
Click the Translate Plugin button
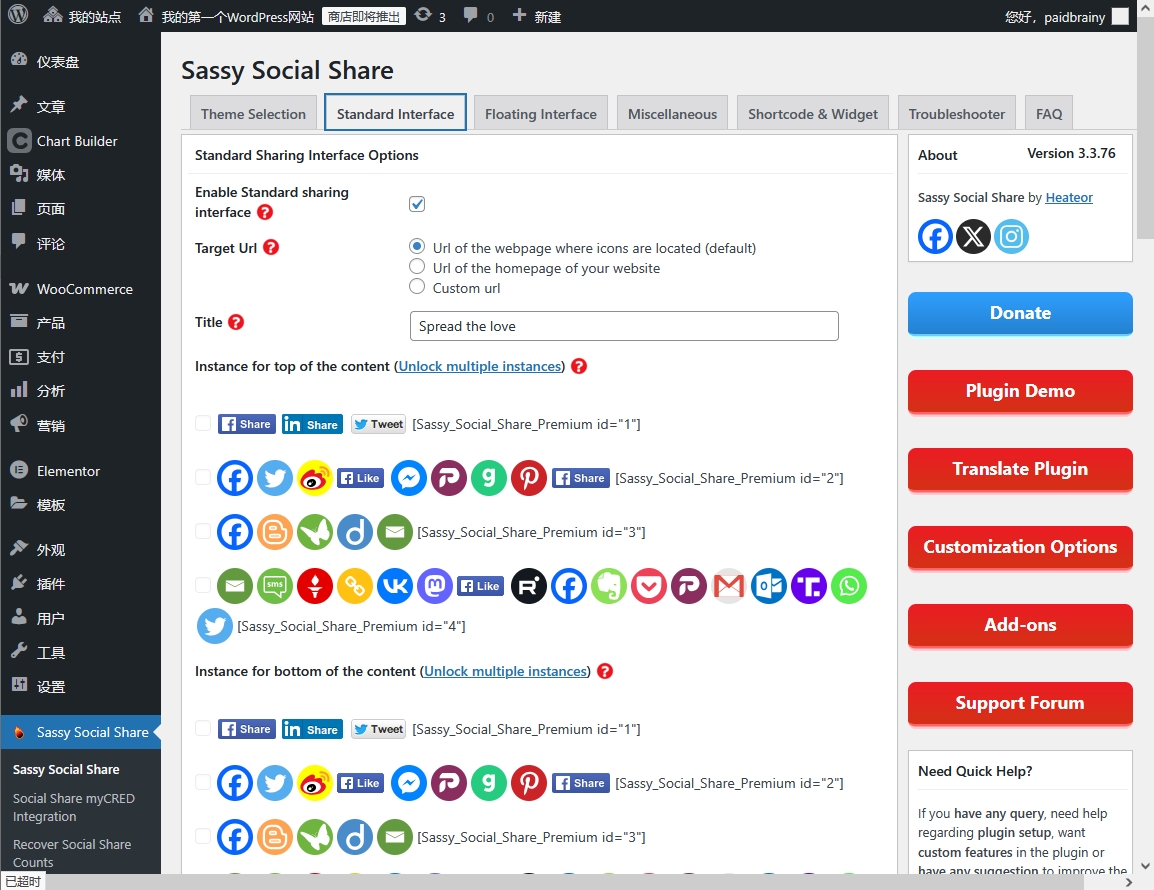click(1020, 469)
